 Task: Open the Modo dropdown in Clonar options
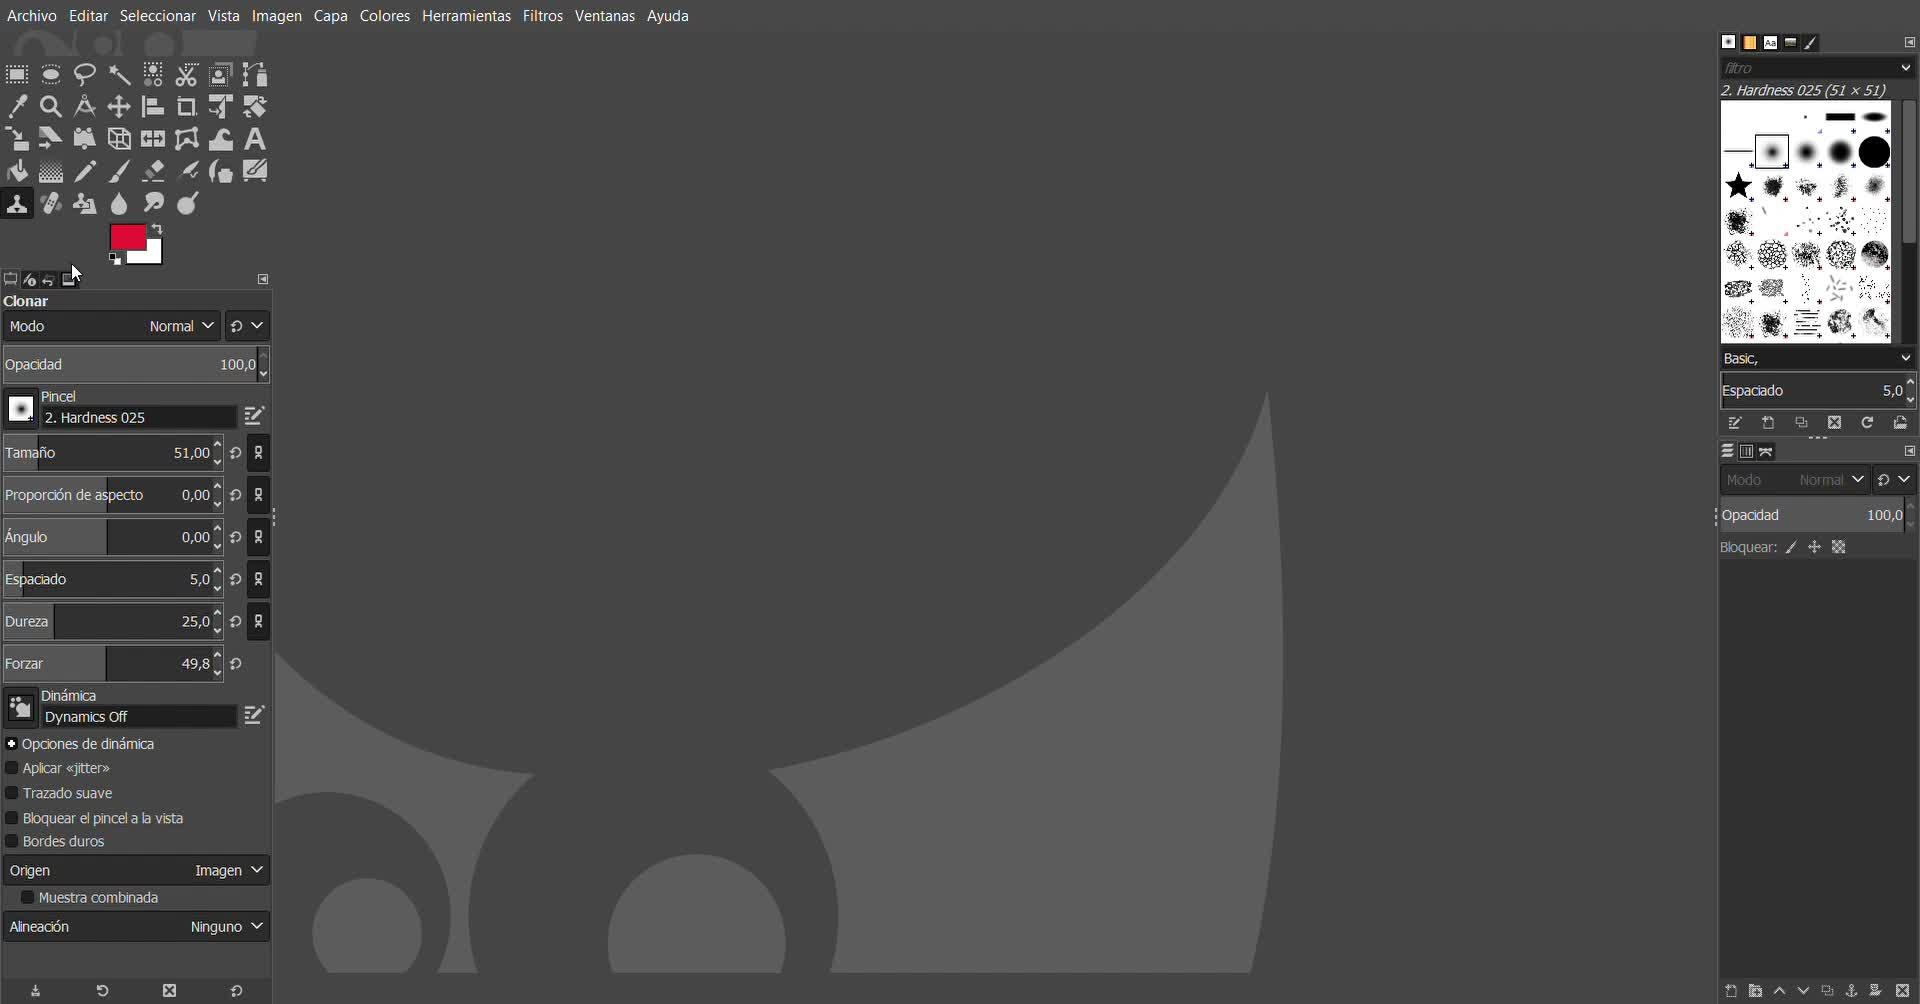(111, 326)
